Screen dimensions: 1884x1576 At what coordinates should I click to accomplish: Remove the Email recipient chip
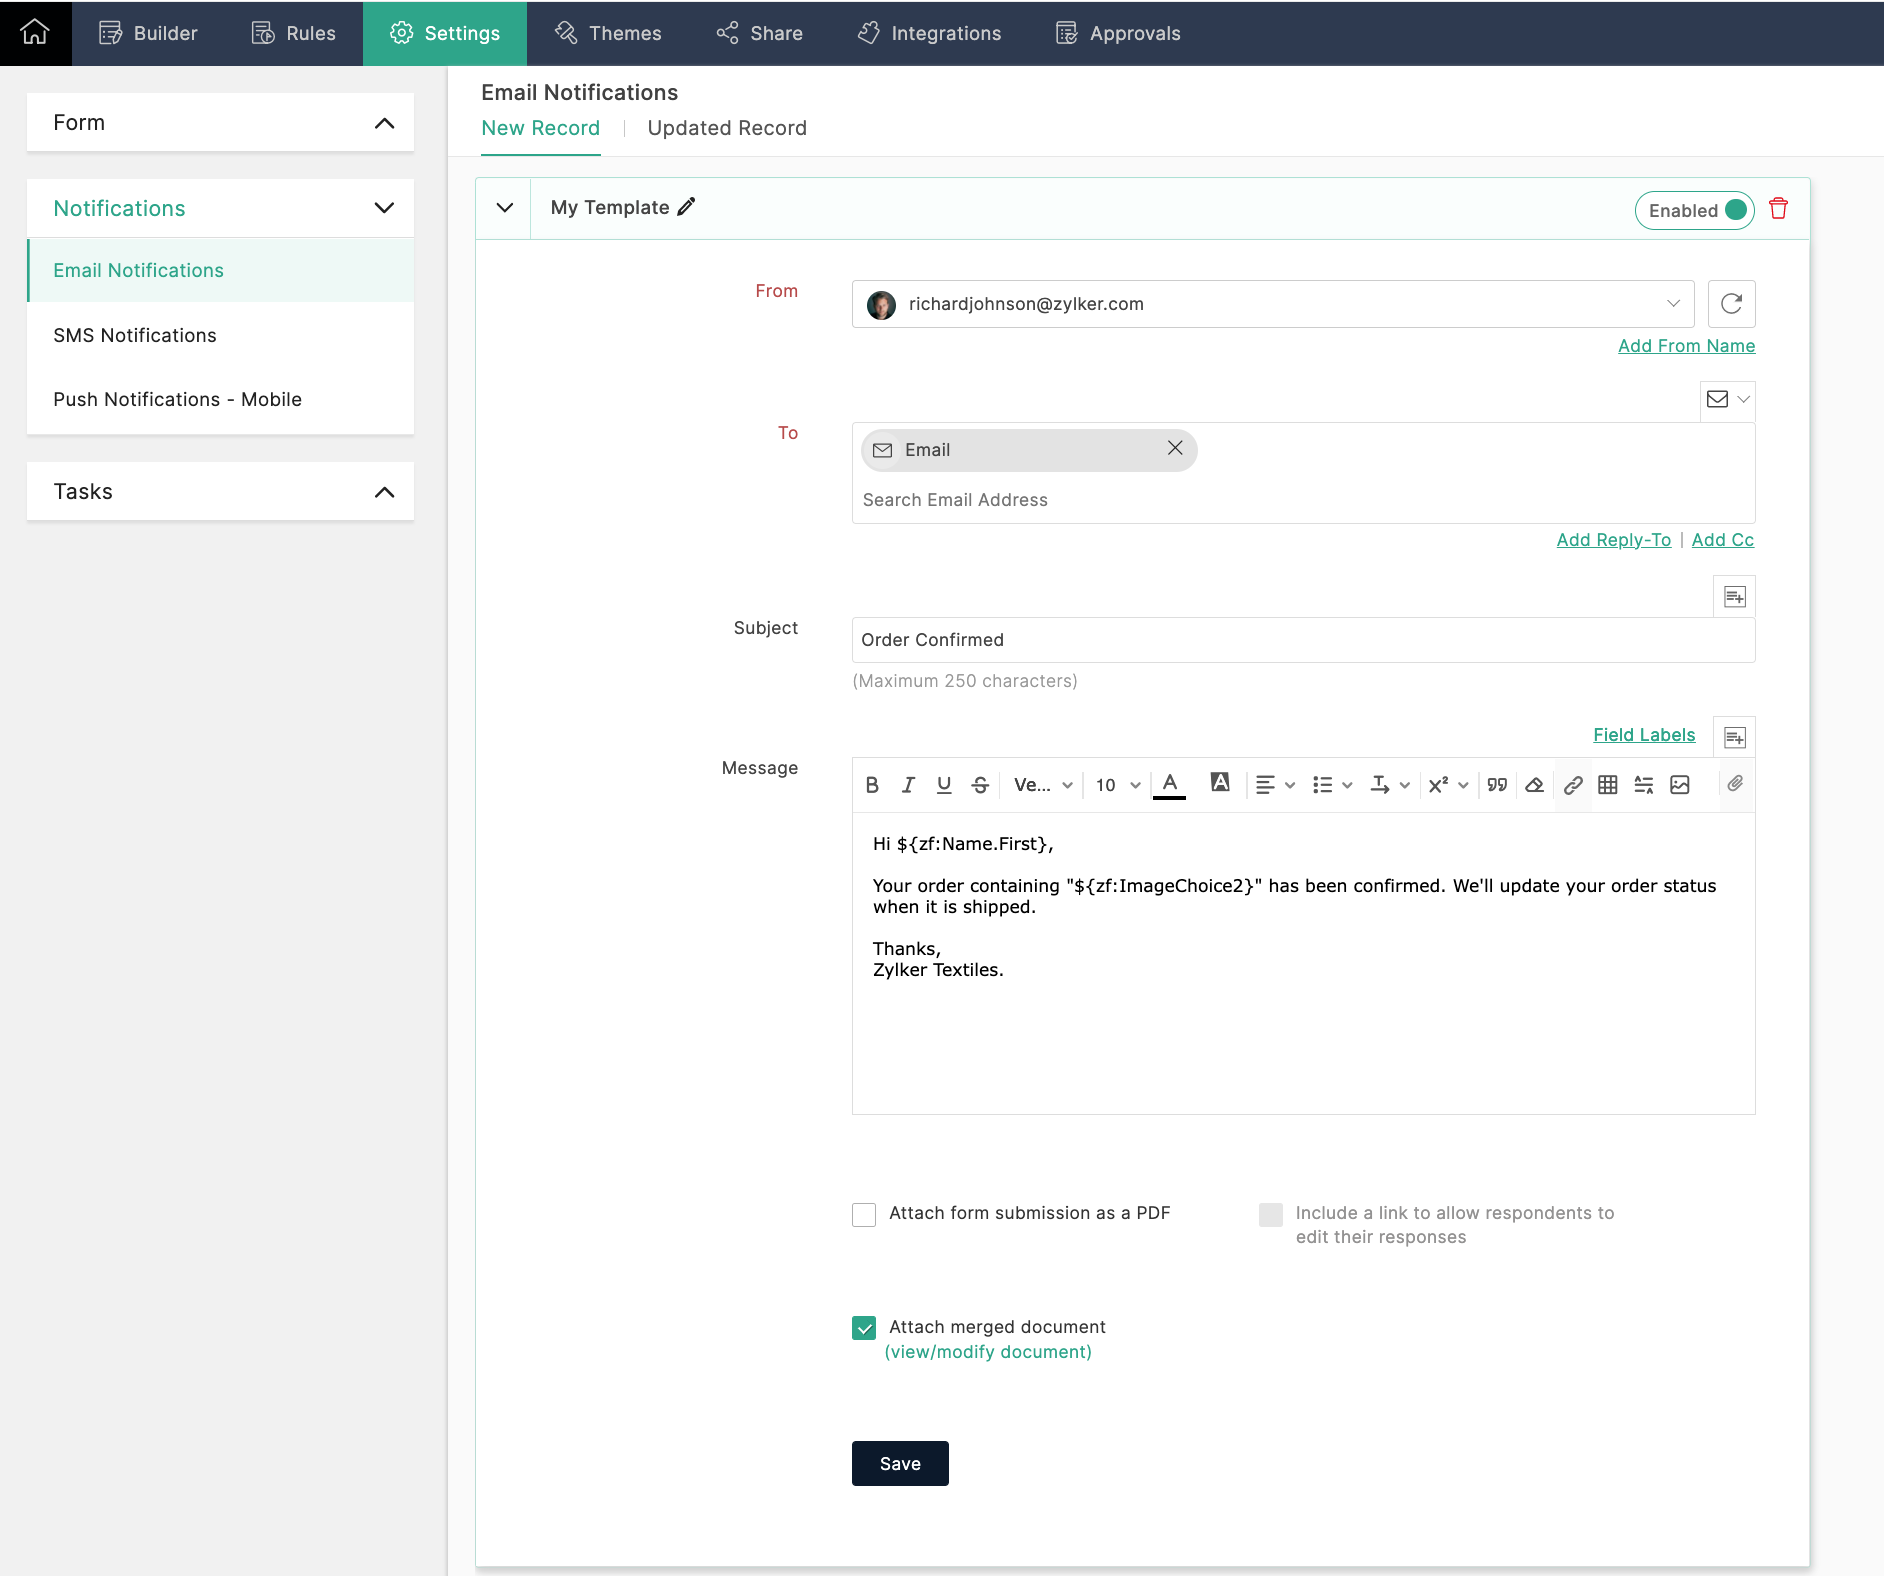(1175, 449)
